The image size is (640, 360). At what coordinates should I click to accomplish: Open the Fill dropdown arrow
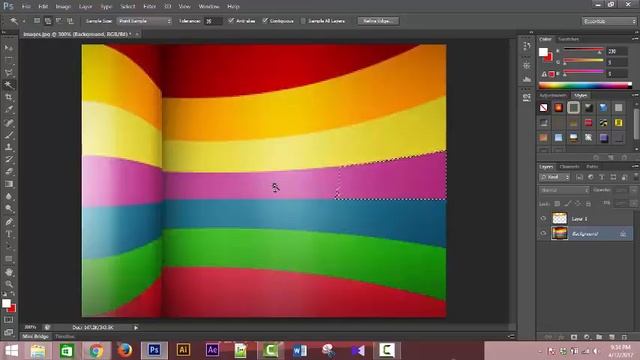pos(634,203)
